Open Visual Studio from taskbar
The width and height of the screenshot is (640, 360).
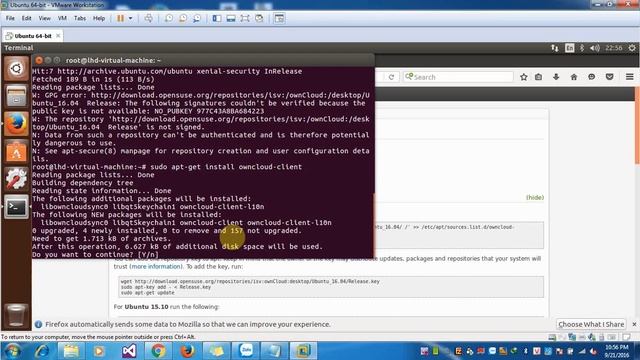(x=129, y=351)
